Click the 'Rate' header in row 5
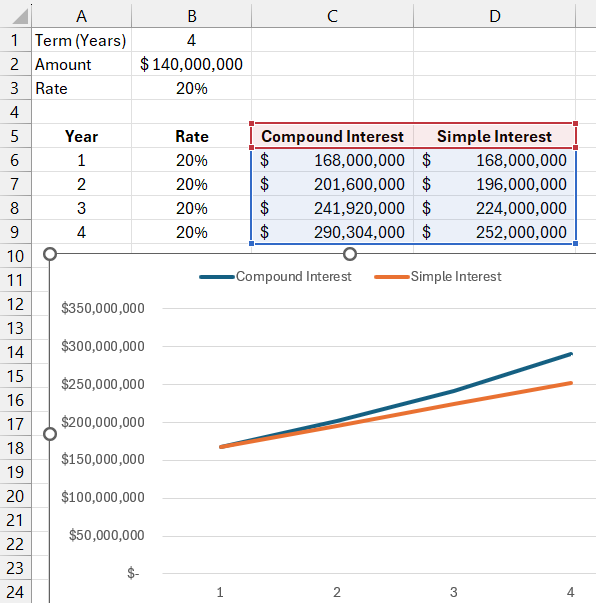Image resolution: width=596 pixels, height=603 pixels. [191, 136]
